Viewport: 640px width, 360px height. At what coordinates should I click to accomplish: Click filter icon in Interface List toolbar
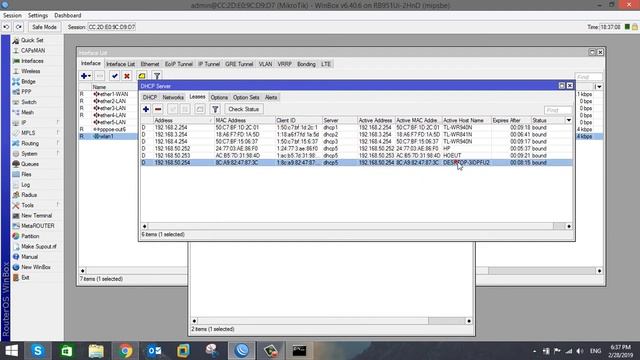click(157, 76)
